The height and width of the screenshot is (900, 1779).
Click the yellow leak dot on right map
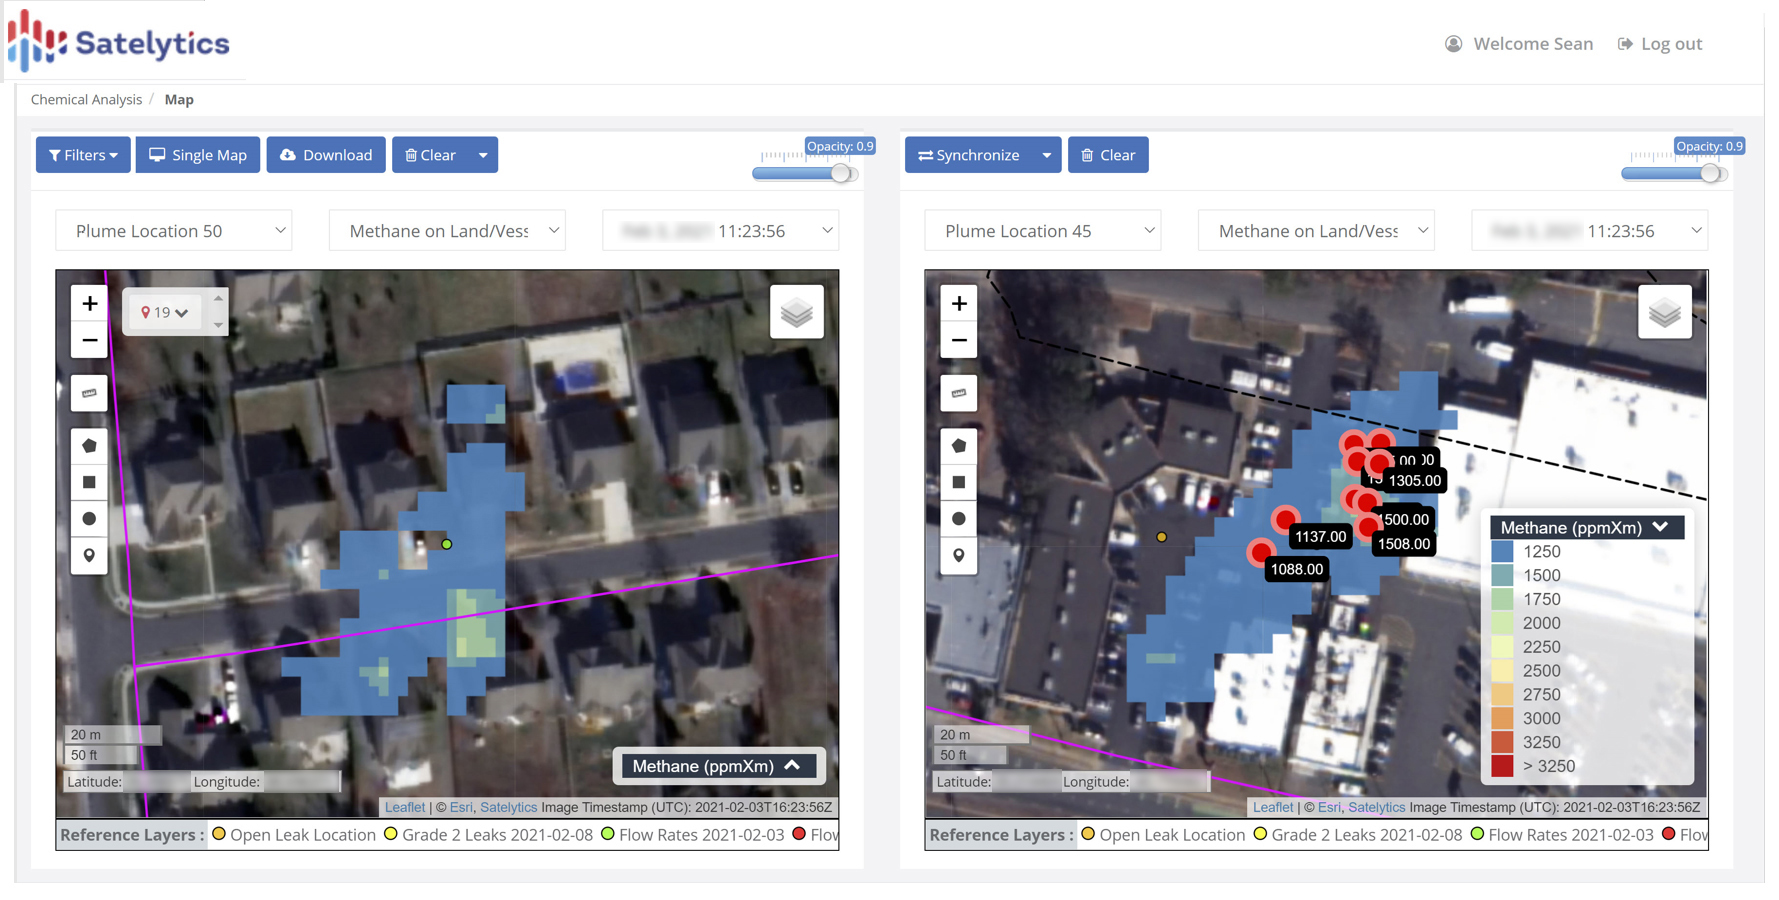[x=1161, y=537]
